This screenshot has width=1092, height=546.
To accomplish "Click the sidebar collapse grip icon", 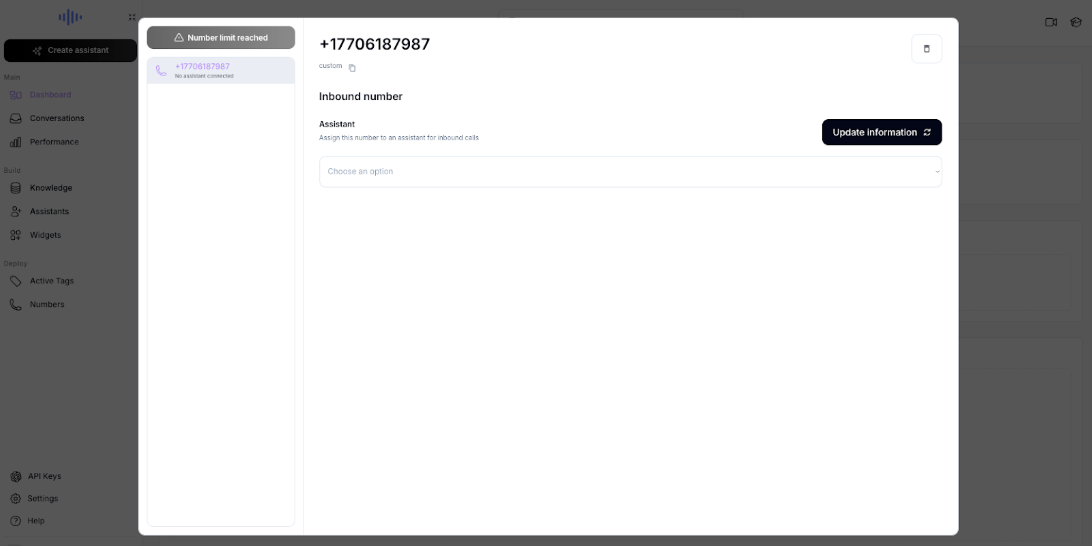I will point(132,17).
